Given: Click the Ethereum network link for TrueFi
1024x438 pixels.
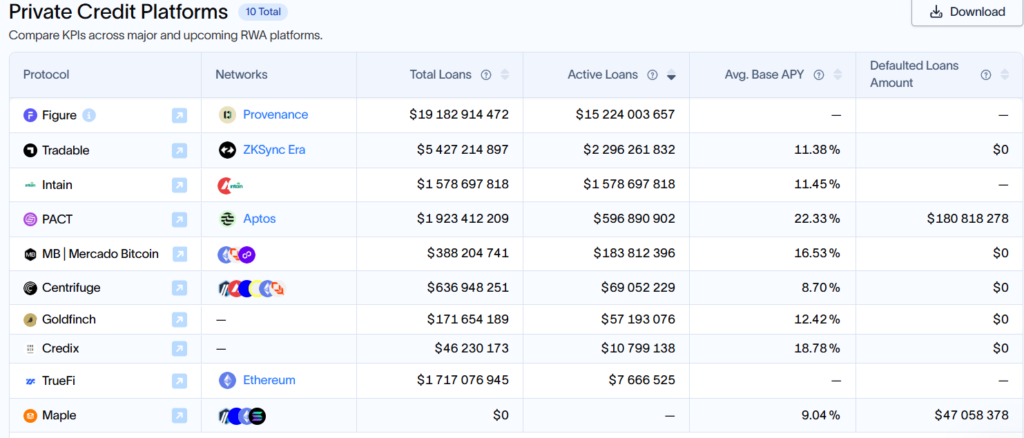Looking at the screenshot, I should pos(269,381).
